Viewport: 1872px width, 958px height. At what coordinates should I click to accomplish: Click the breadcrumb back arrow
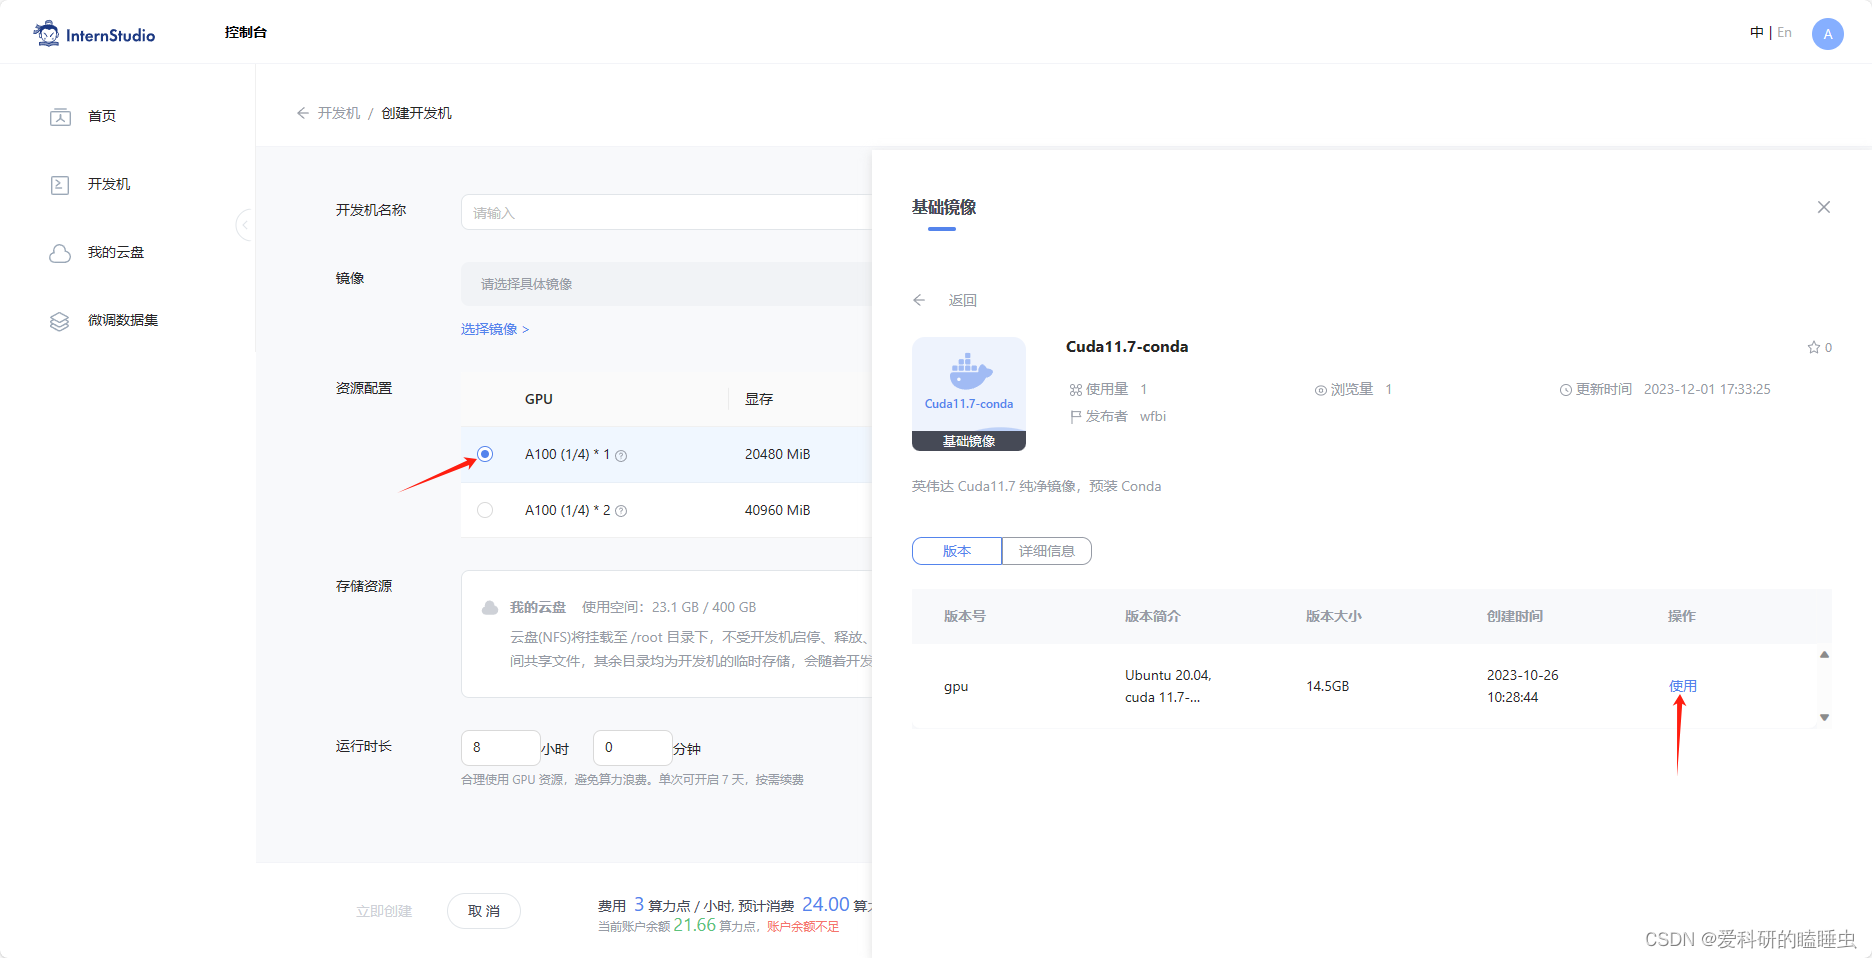coord(302,113)
